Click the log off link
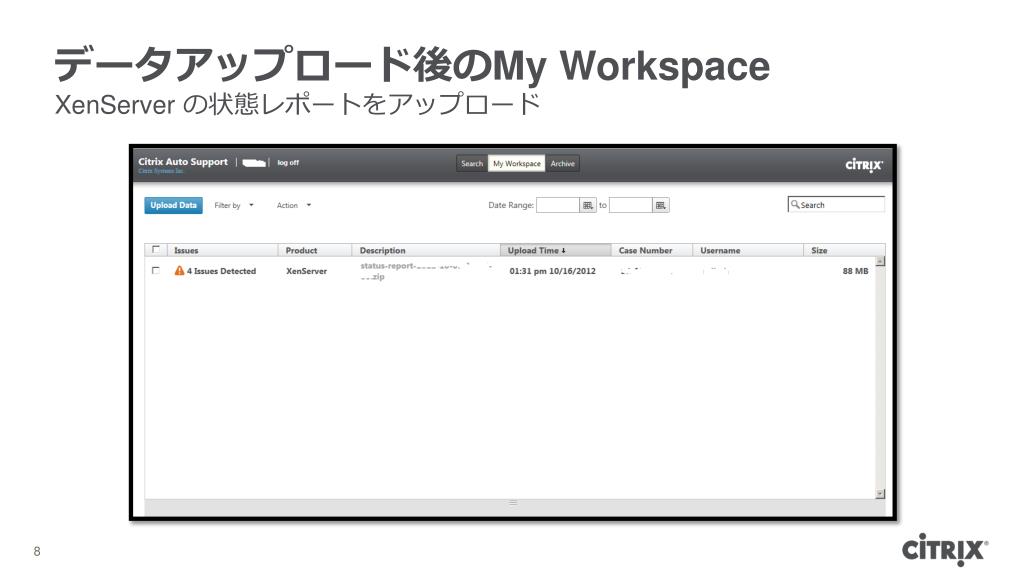1024x576 pixels. click(x=288, y=163)
